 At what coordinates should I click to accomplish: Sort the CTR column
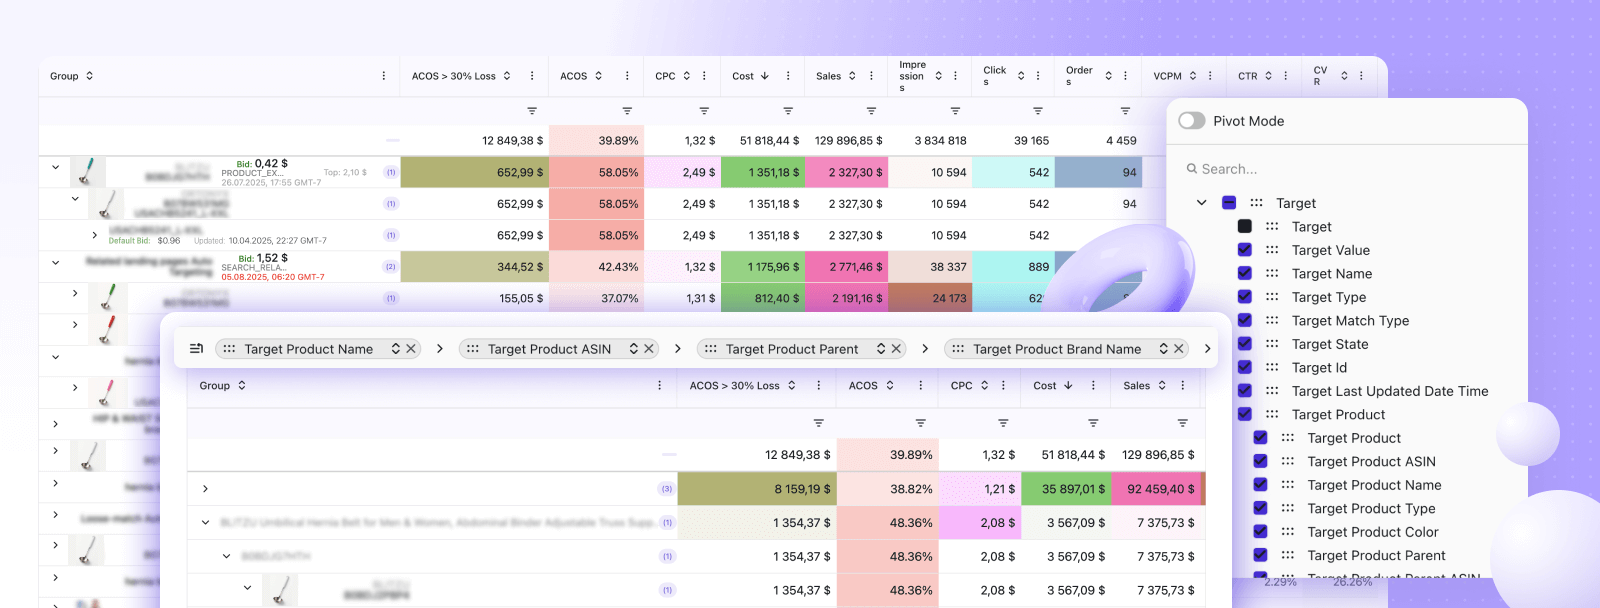(1268, 76)
